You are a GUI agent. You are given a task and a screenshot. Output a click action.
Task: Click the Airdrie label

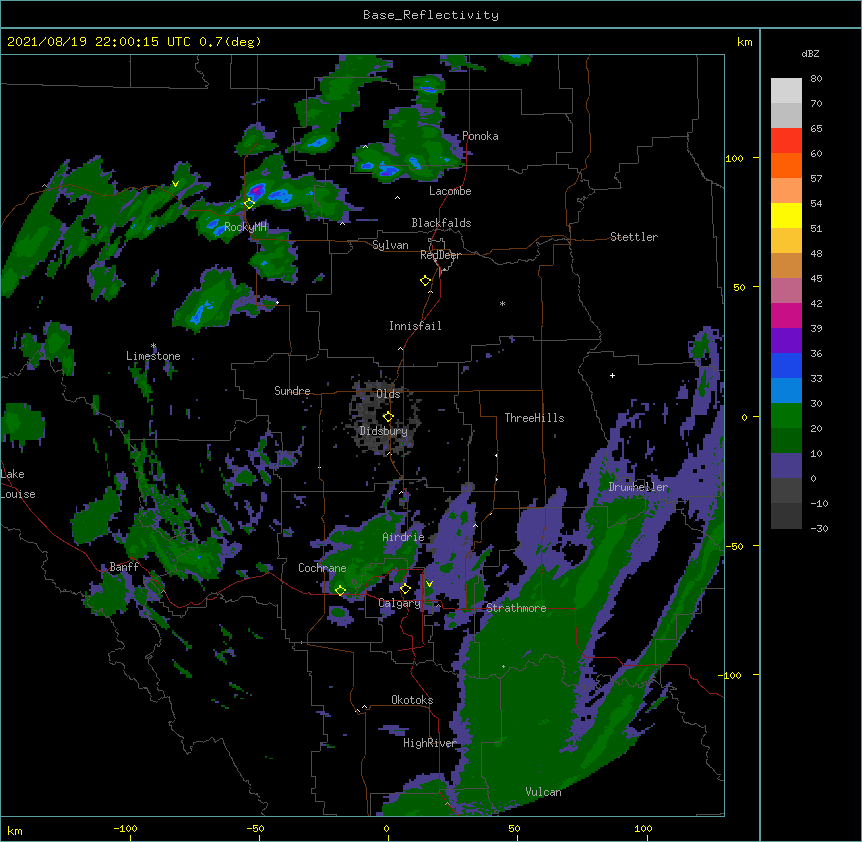403,537
